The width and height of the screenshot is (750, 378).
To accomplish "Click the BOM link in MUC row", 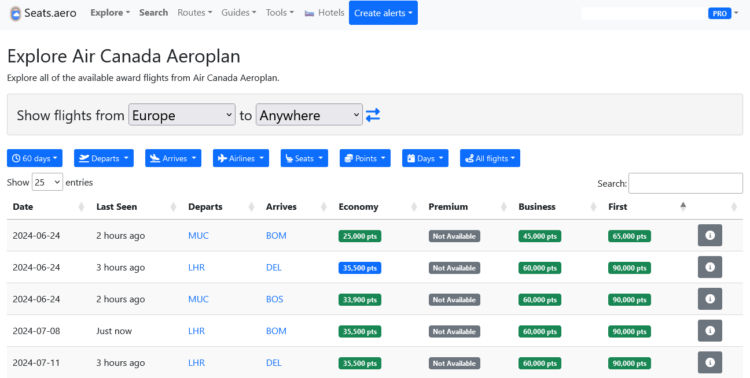I will click(x=276, y=235).
